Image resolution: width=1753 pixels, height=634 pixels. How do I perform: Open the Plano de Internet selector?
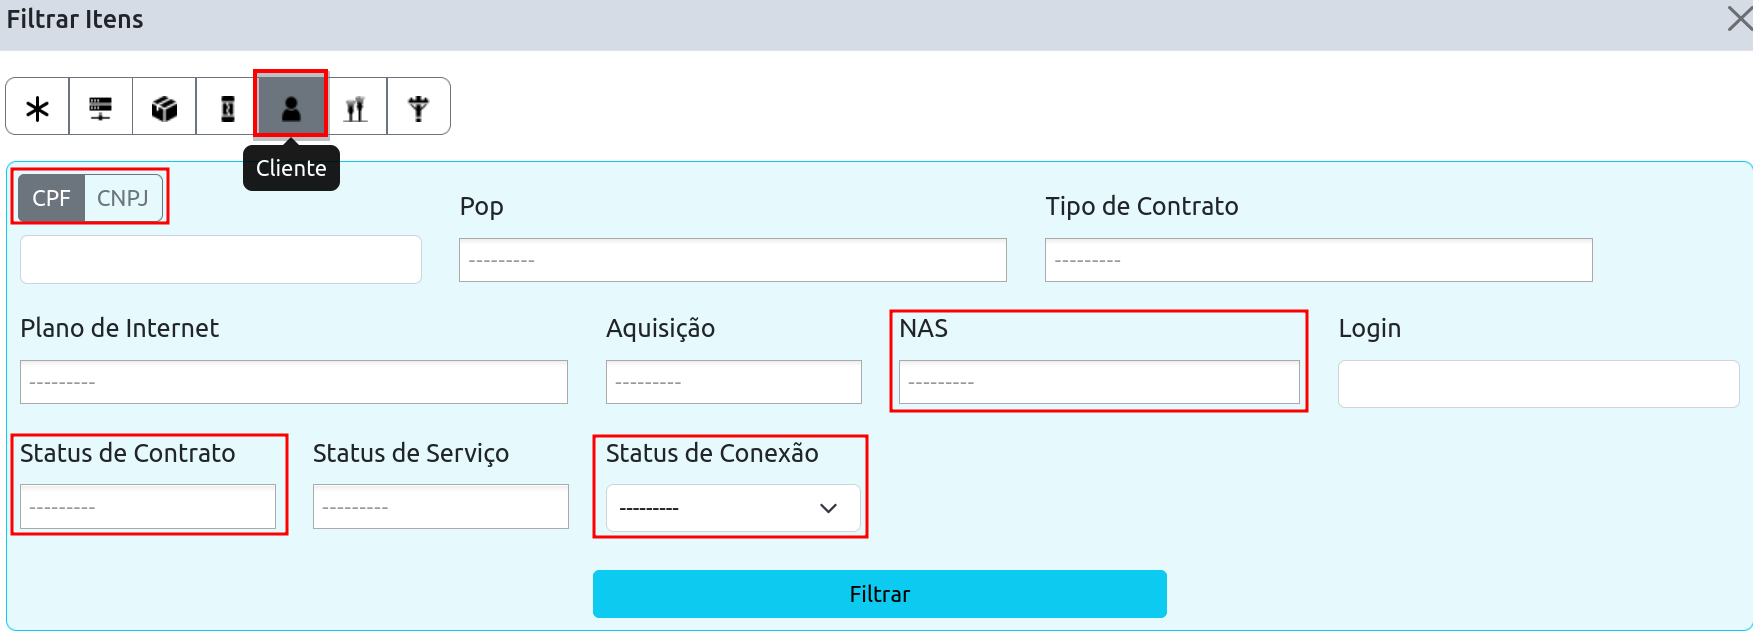click(x=293, y=382)
